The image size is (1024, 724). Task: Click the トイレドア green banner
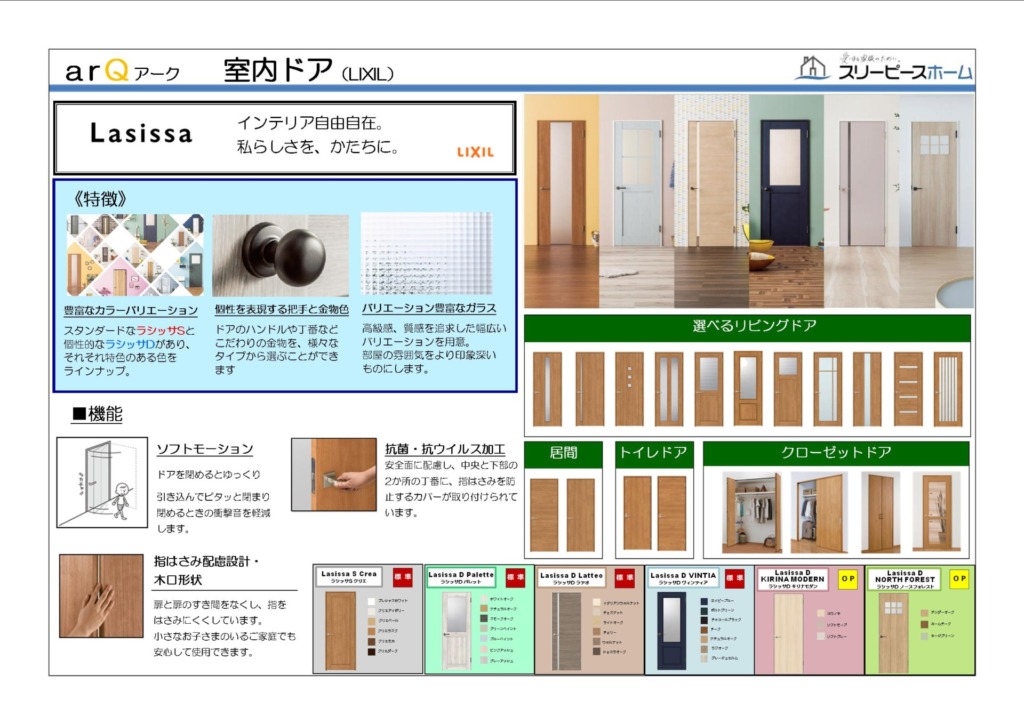(654, 454)
